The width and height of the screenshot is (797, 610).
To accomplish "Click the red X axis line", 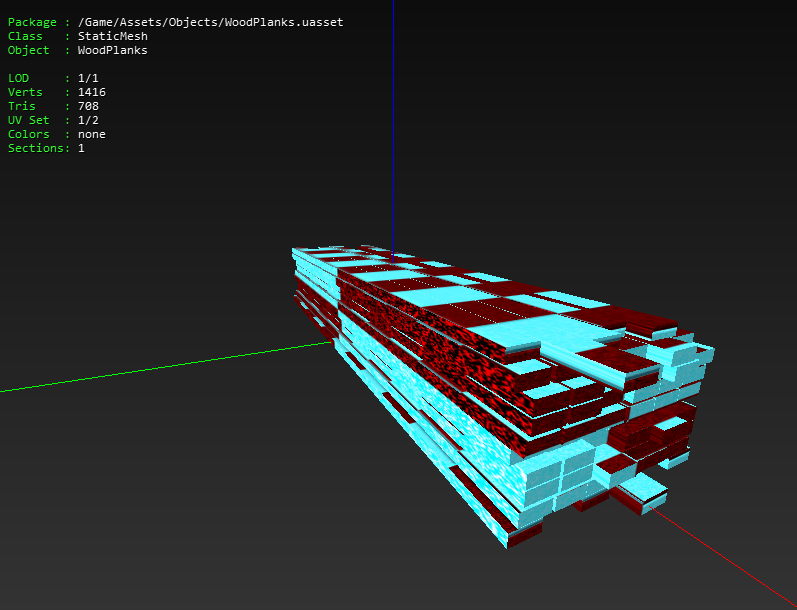I will pos(722,555).
